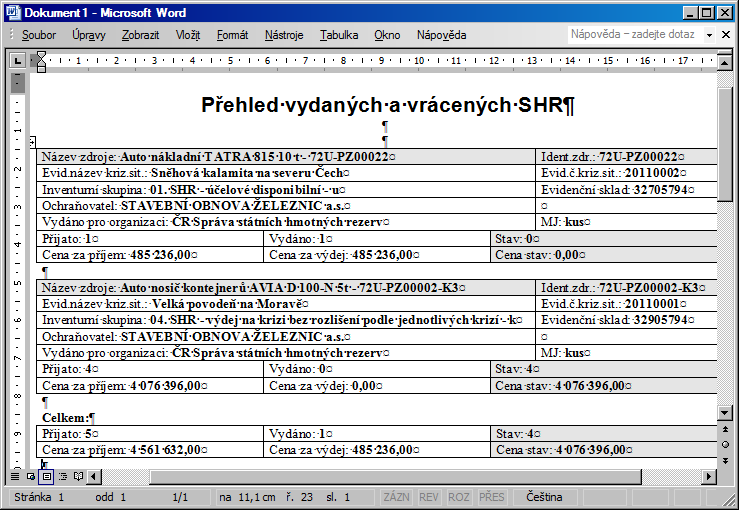739x510 pixels.
Task: Click cell Přijato 5 in totals
Action: [x=150, y=434]
